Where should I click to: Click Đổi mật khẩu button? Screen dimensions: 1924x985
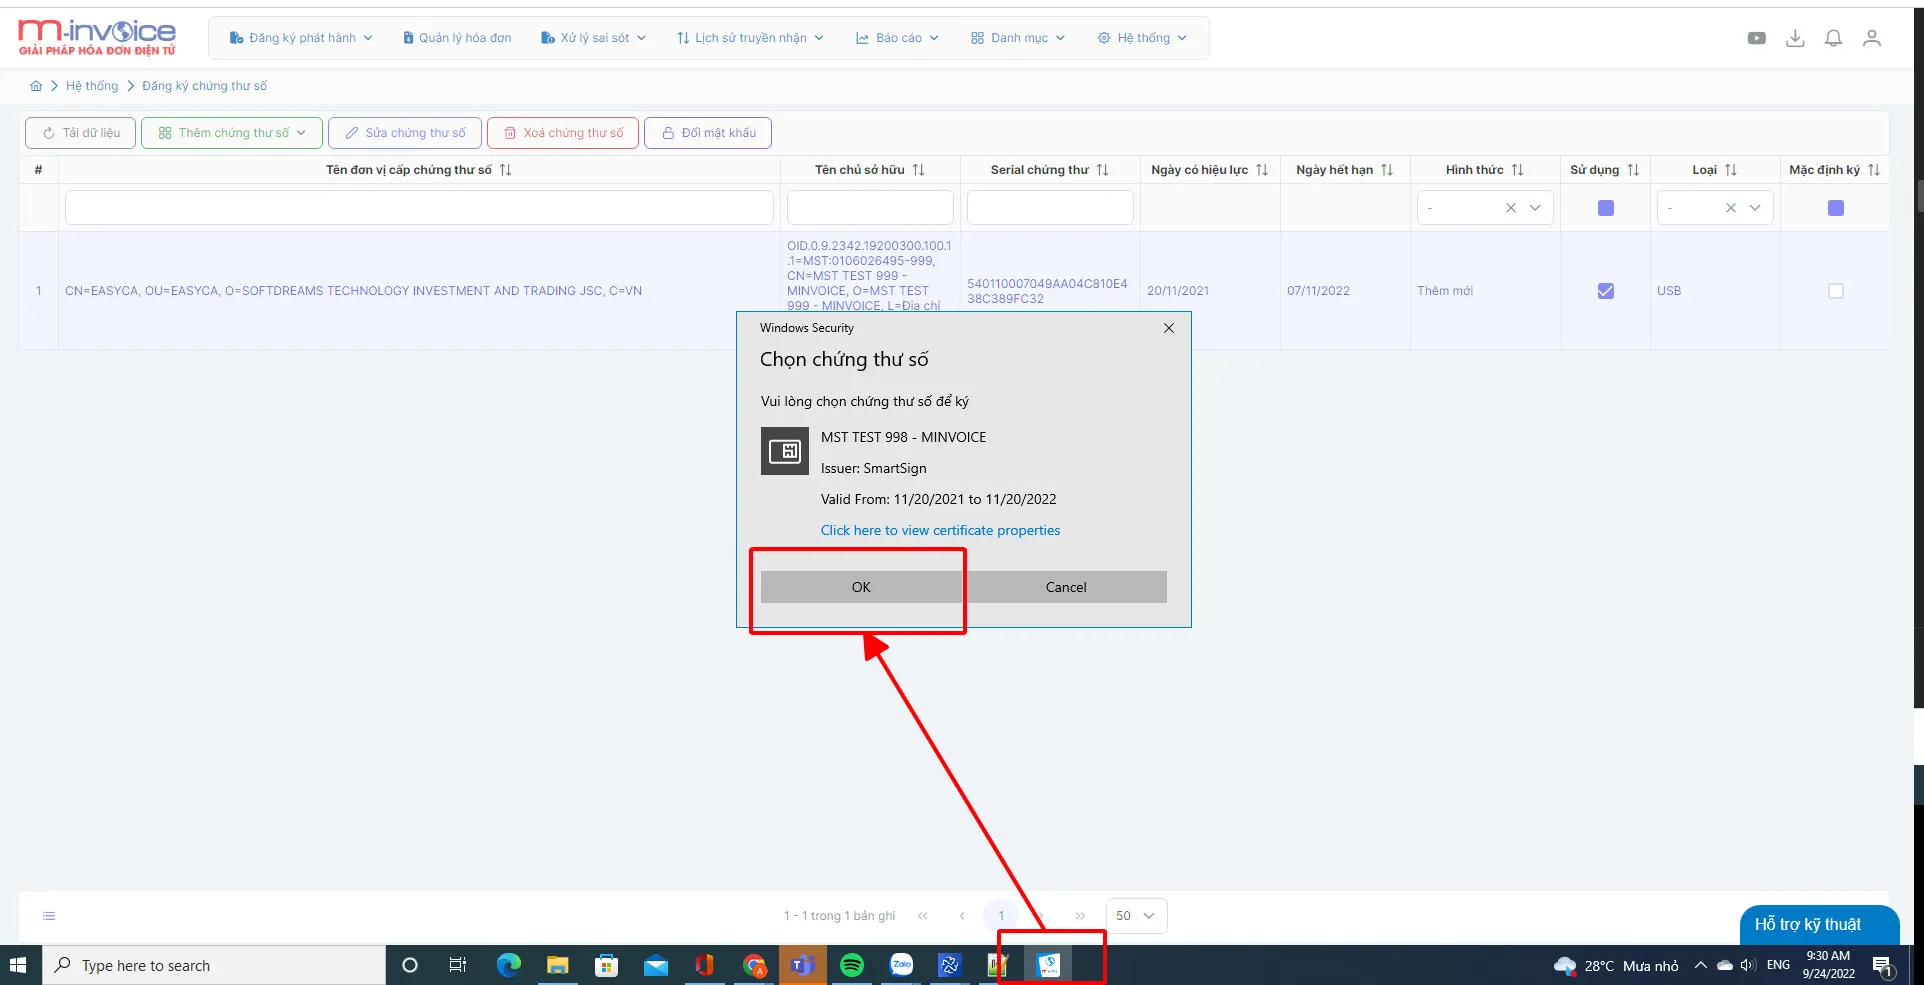[x=708, y=133]
